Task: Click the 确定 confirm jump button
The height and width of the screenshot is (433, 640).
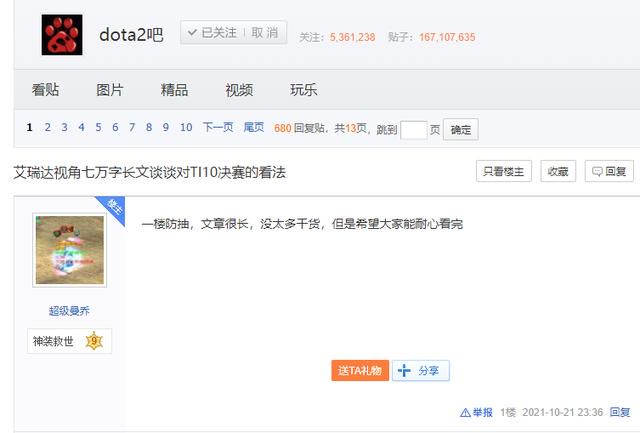Action: (461, 130)
